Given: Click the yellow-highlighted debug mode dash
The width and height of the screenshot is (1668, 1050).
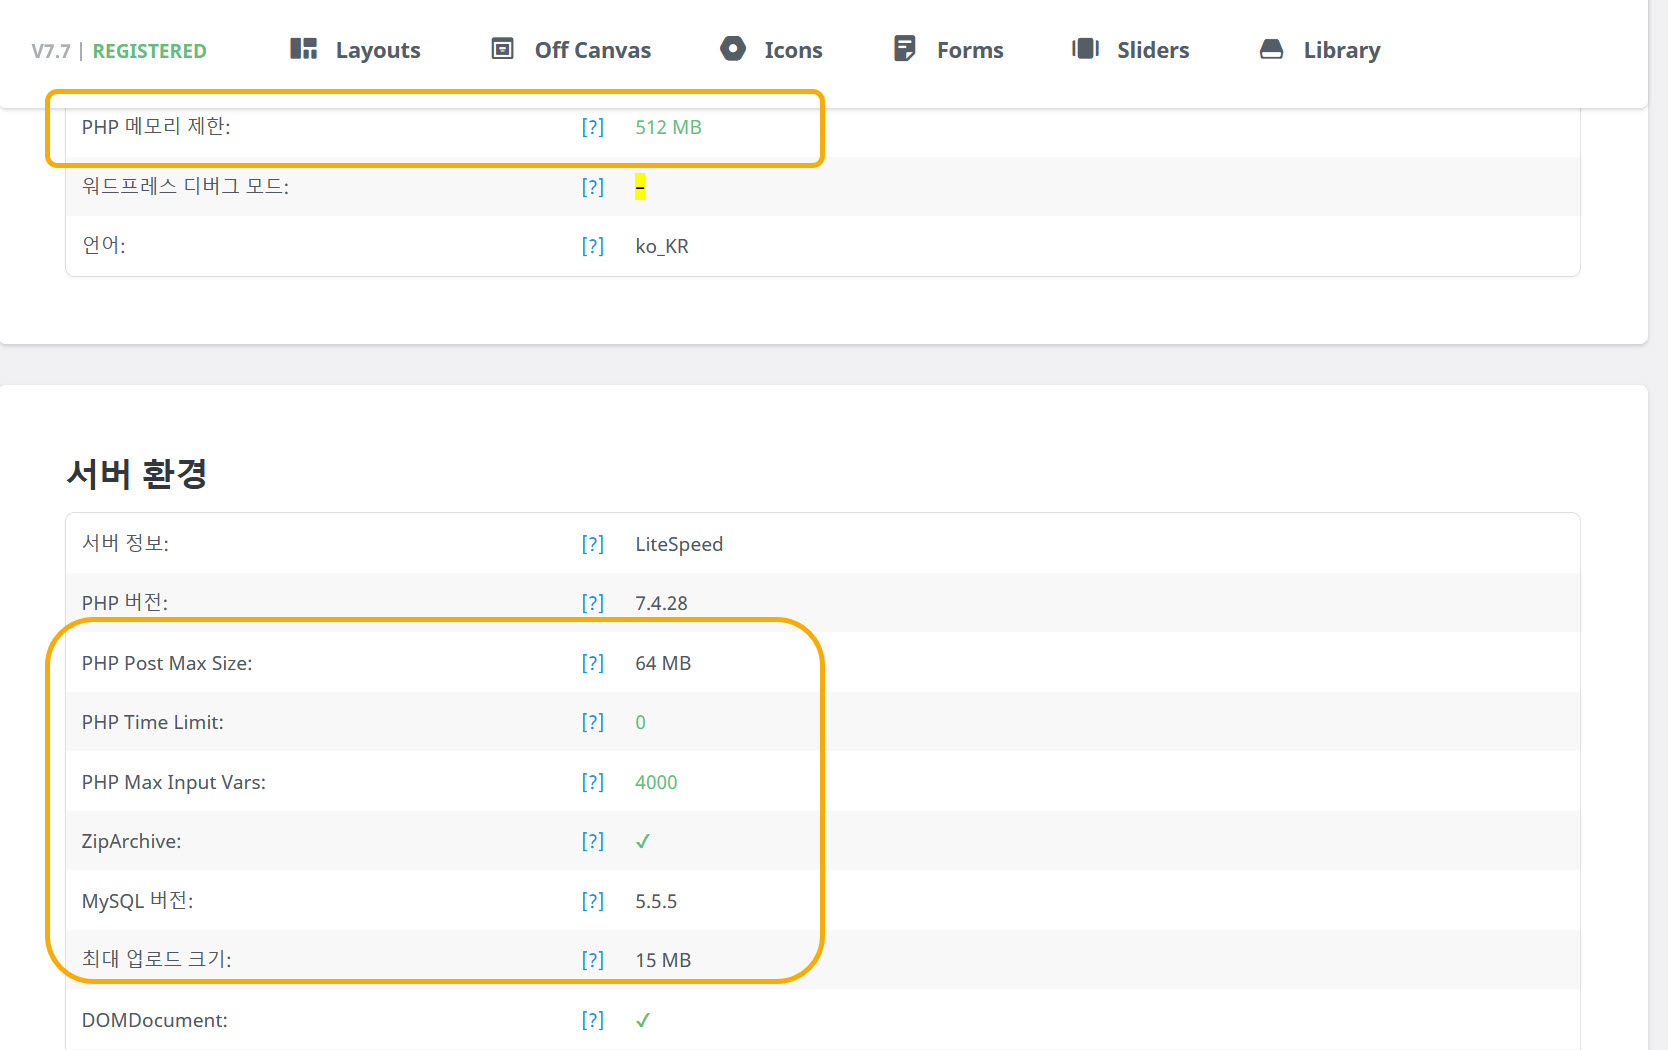Looking at the screenshot, I should tap(640, 187).
